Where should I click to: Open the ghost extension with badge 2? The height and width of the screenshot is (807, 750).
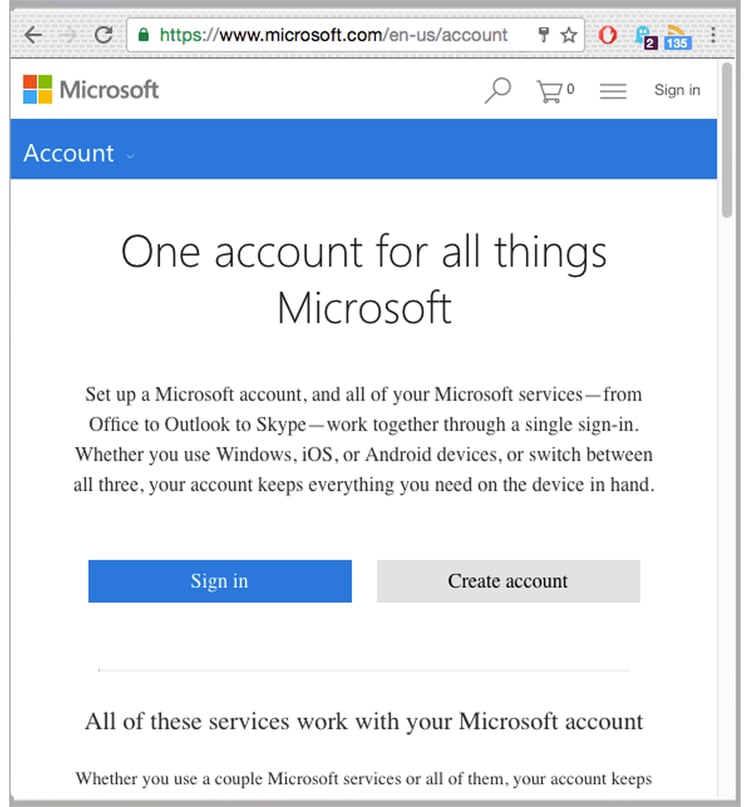coord(646,37)
